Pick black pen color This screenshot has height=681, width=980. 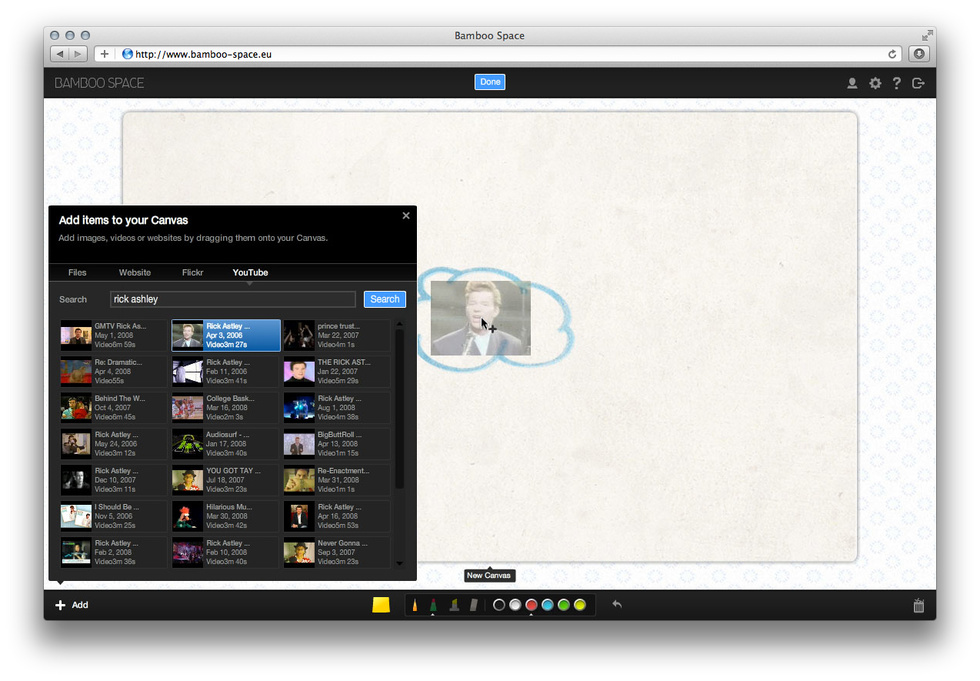pos(499,605)
